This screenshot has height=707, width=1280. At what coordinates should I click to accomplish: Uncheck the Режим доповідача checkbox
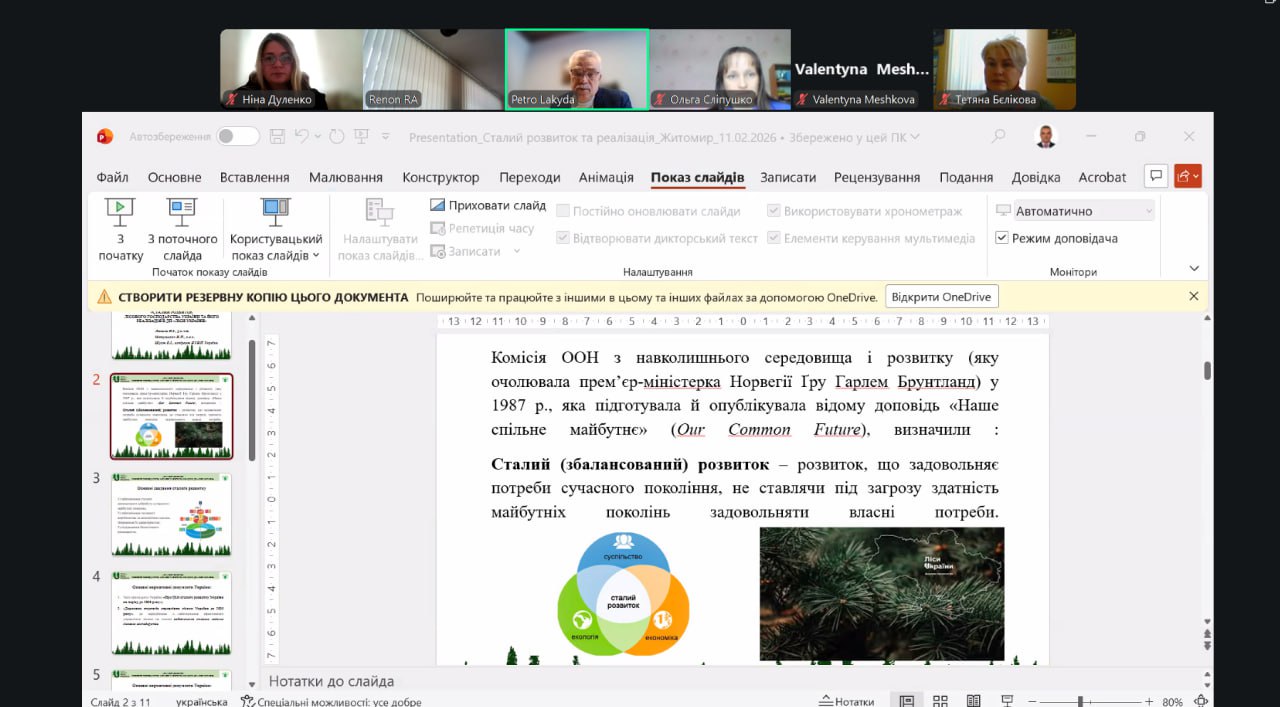click(1002, 238)
